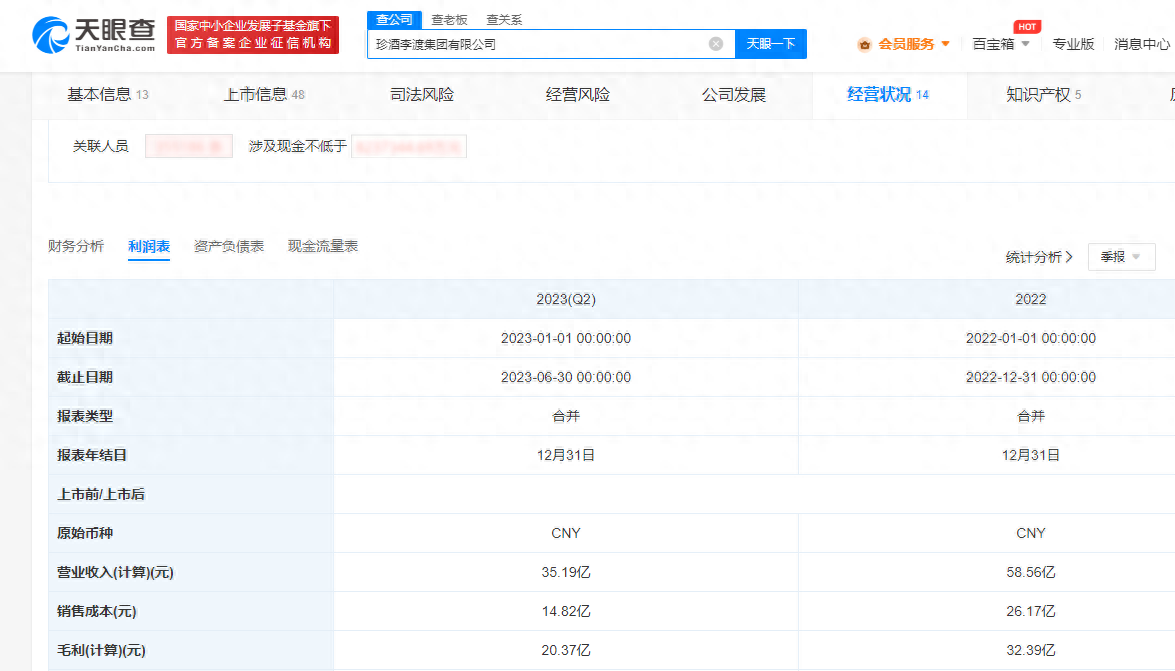Open the 季报 period dropdown
The width and height of the screenshot is (1175, 671).
[x=1121, y=257]
